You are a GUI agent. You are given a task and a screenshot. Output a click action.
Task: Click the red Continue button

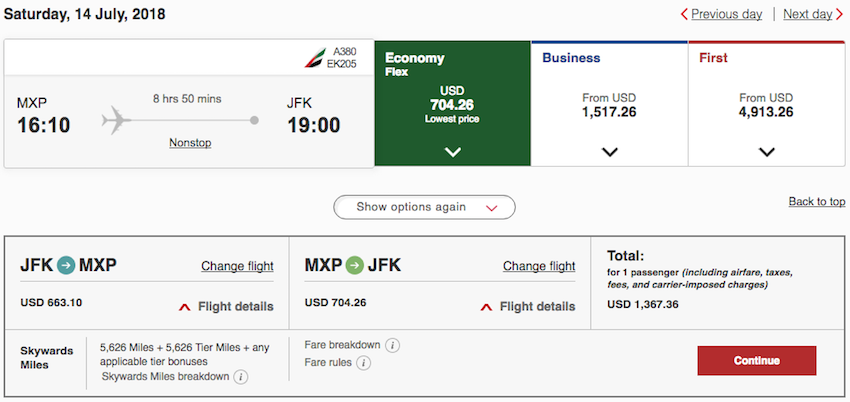757,360
